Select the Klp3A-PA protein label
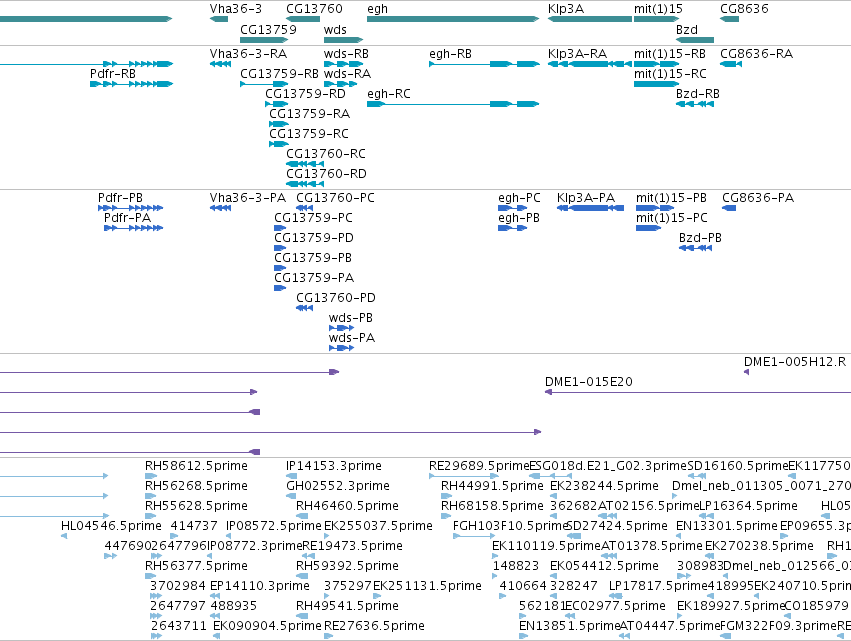Image resolution: width=851 pixels, height=641 pixels. 586,198
